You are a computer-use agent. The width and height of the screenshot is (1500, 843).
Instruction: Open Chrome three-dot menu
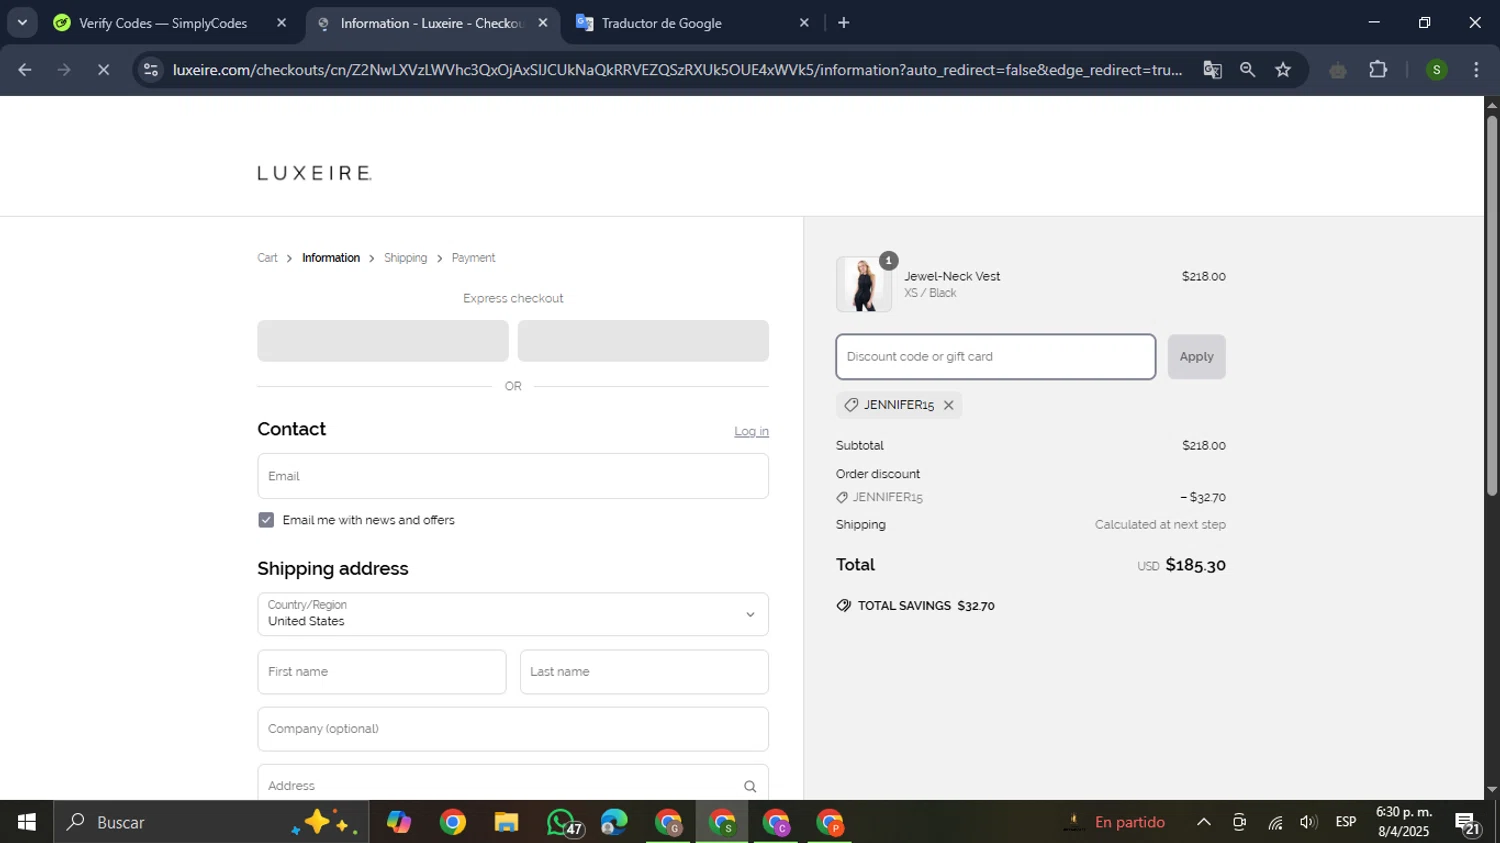[1476, 70]
